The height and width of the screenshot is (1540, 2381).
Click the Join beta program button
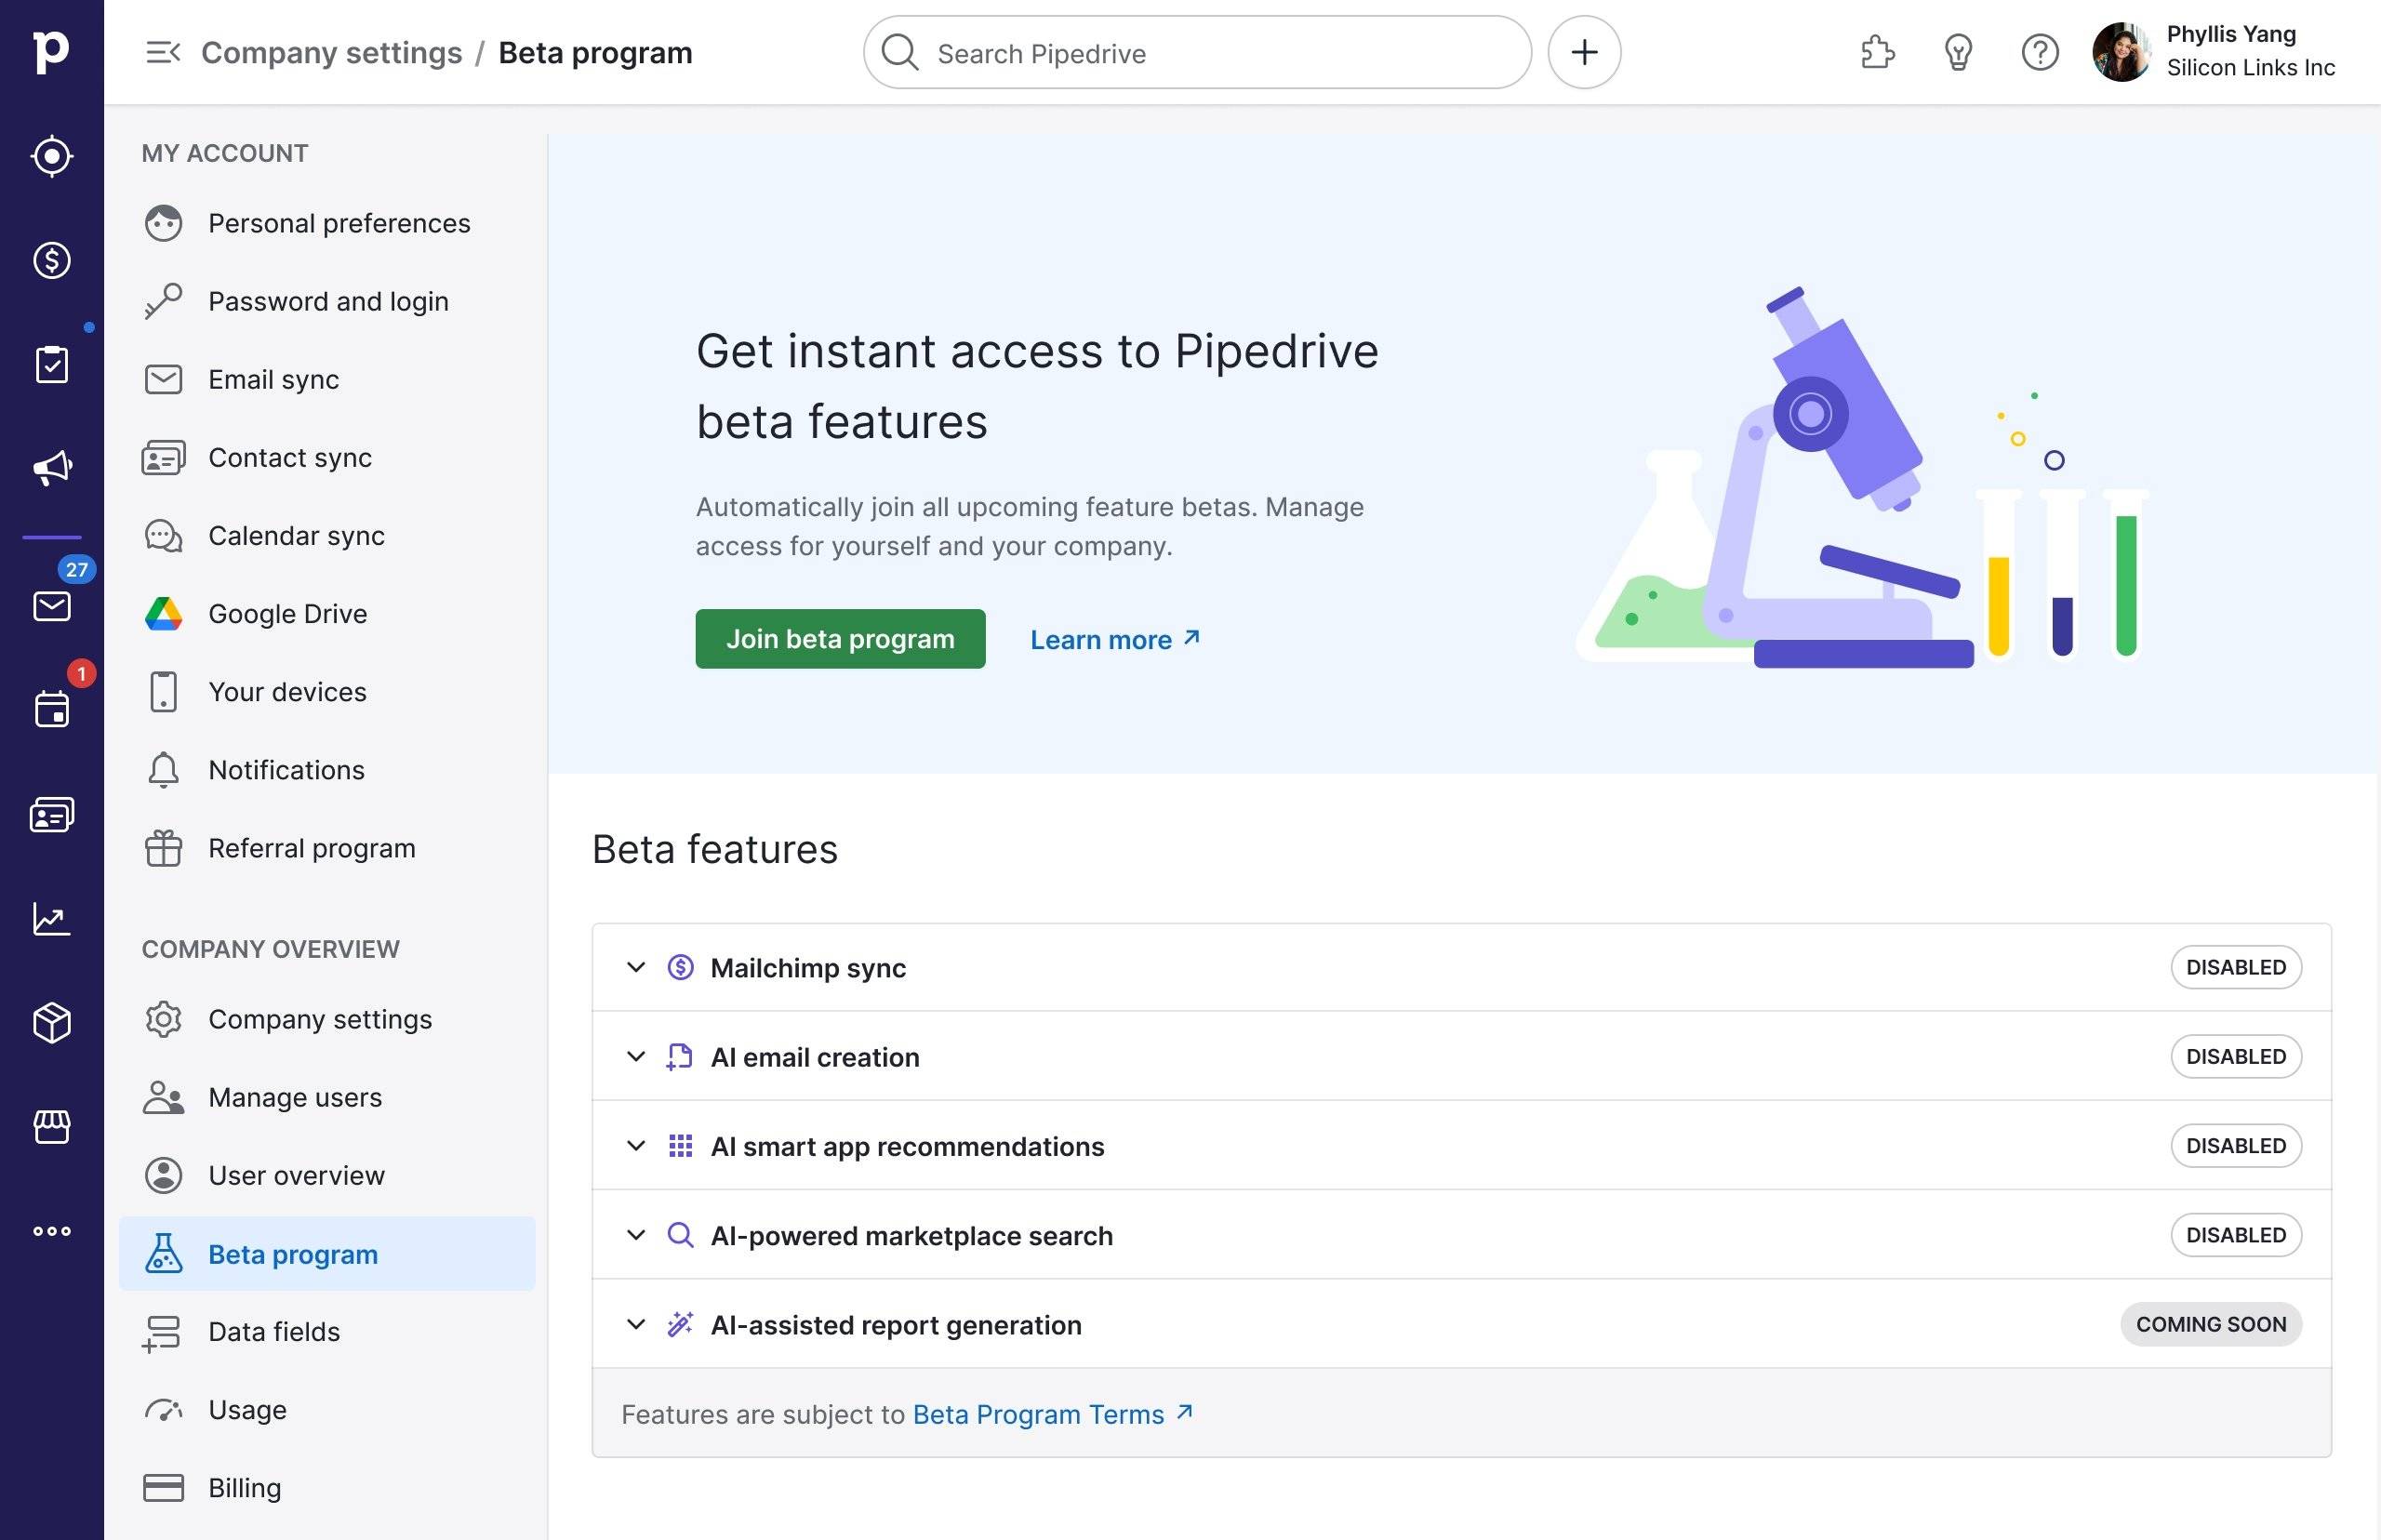pos(840,639)
